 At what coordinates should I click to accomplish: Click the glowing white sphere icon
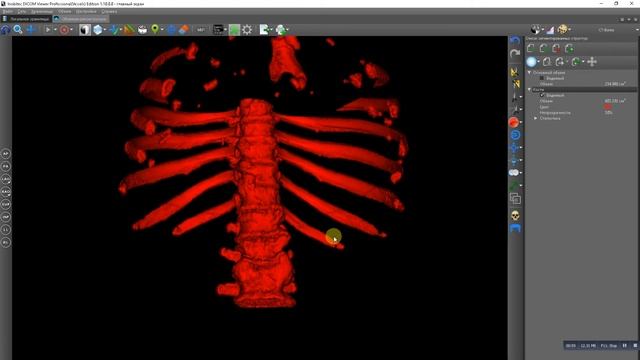tap(531, 62)
